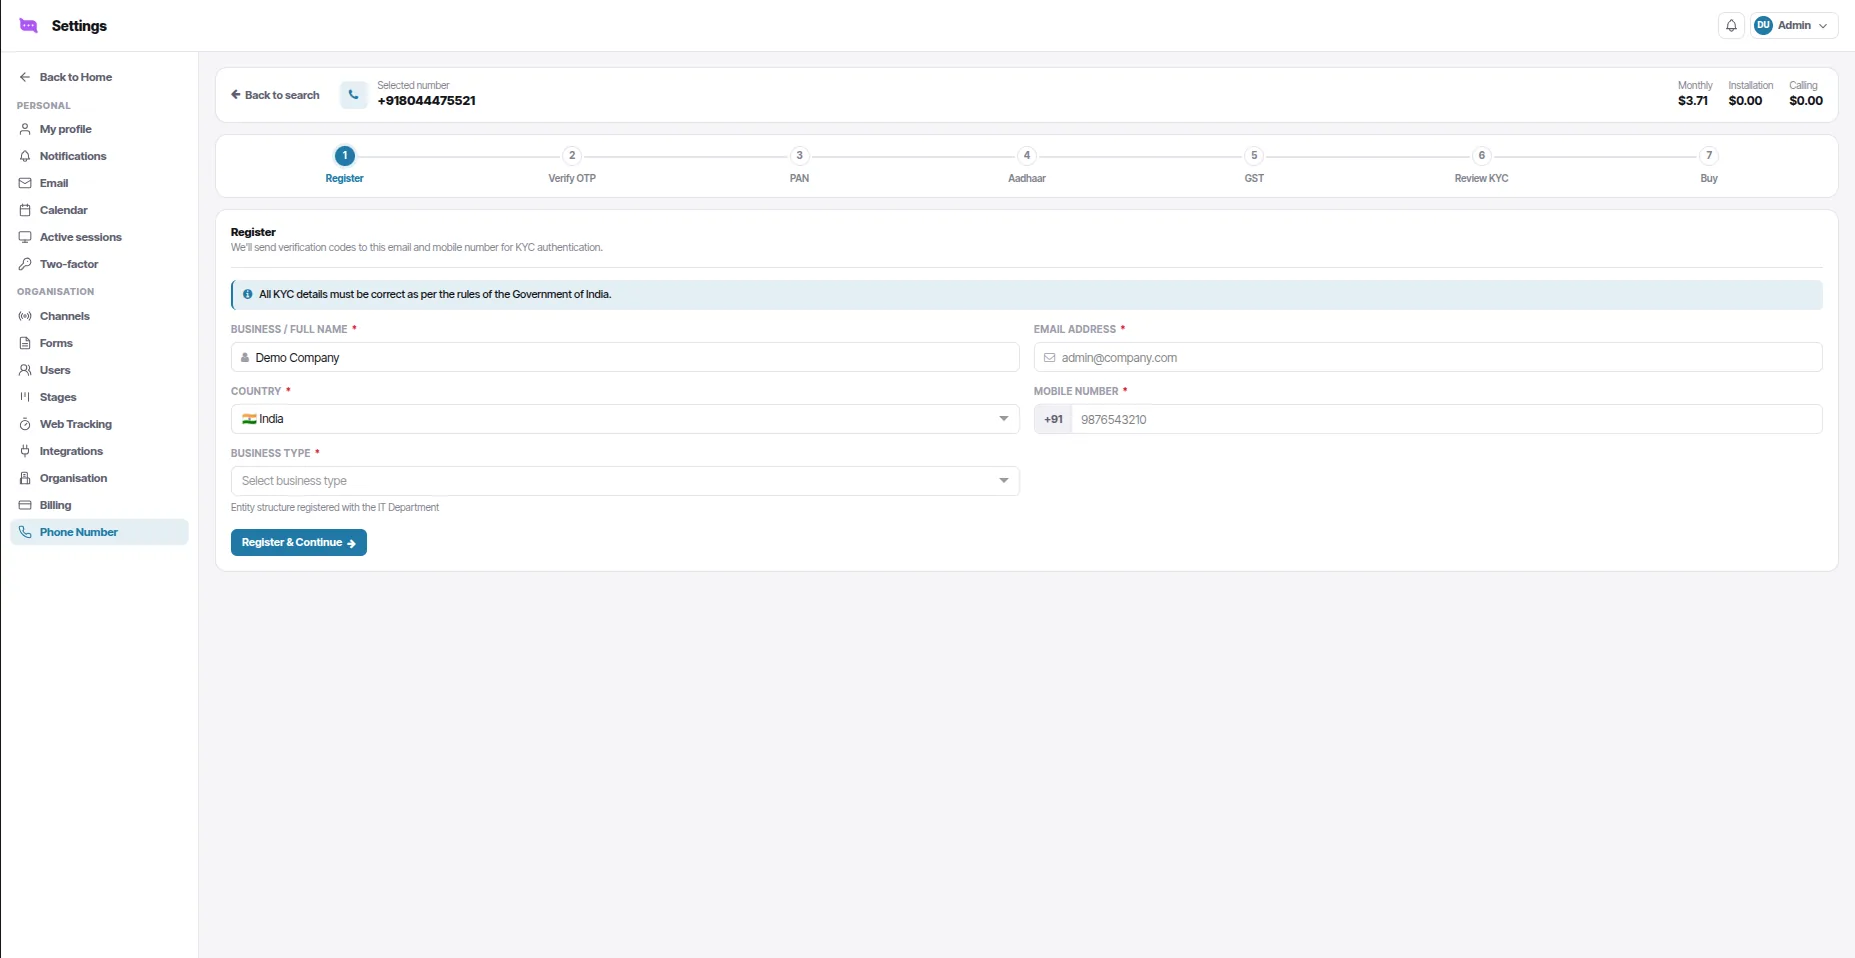Click the Stages columns icon
Image resolution: width=1855 pixels, height=958 pixels.
point(25,397)
